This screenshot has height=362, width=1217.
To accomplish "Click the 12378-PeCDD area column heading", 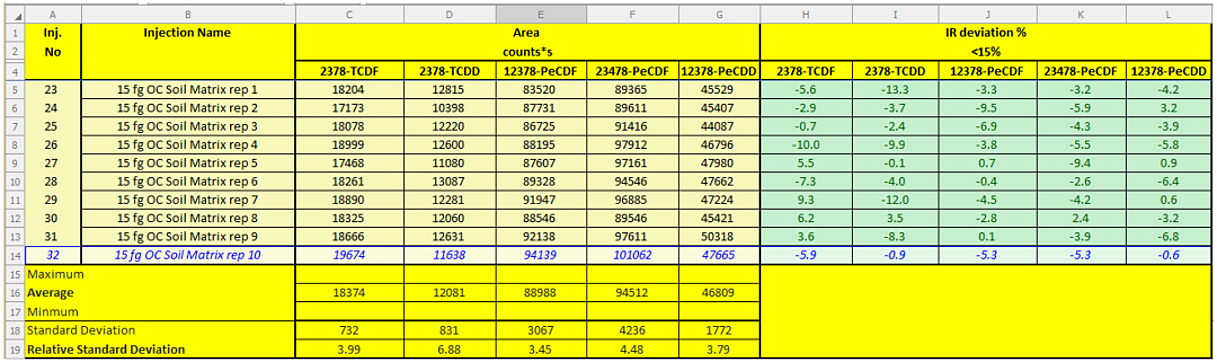I will tap(719, 71).
